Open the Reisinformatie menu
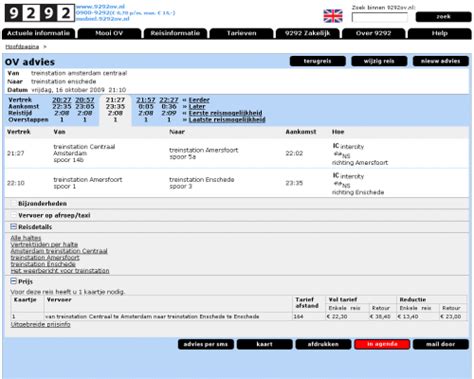Image resolution: width=474 pixels, height=379 pixels. coord(175,33)
